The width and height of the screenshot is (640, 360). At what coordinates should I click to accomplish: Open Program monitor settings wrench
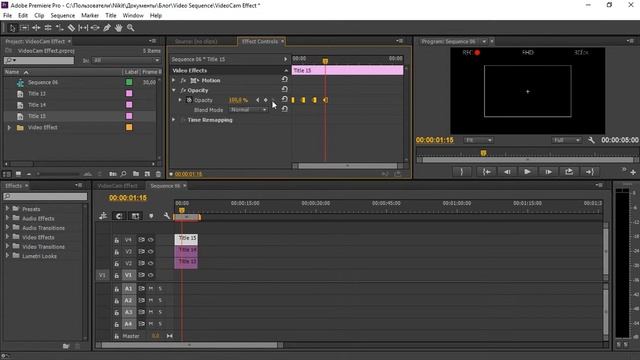click(591, 140)
